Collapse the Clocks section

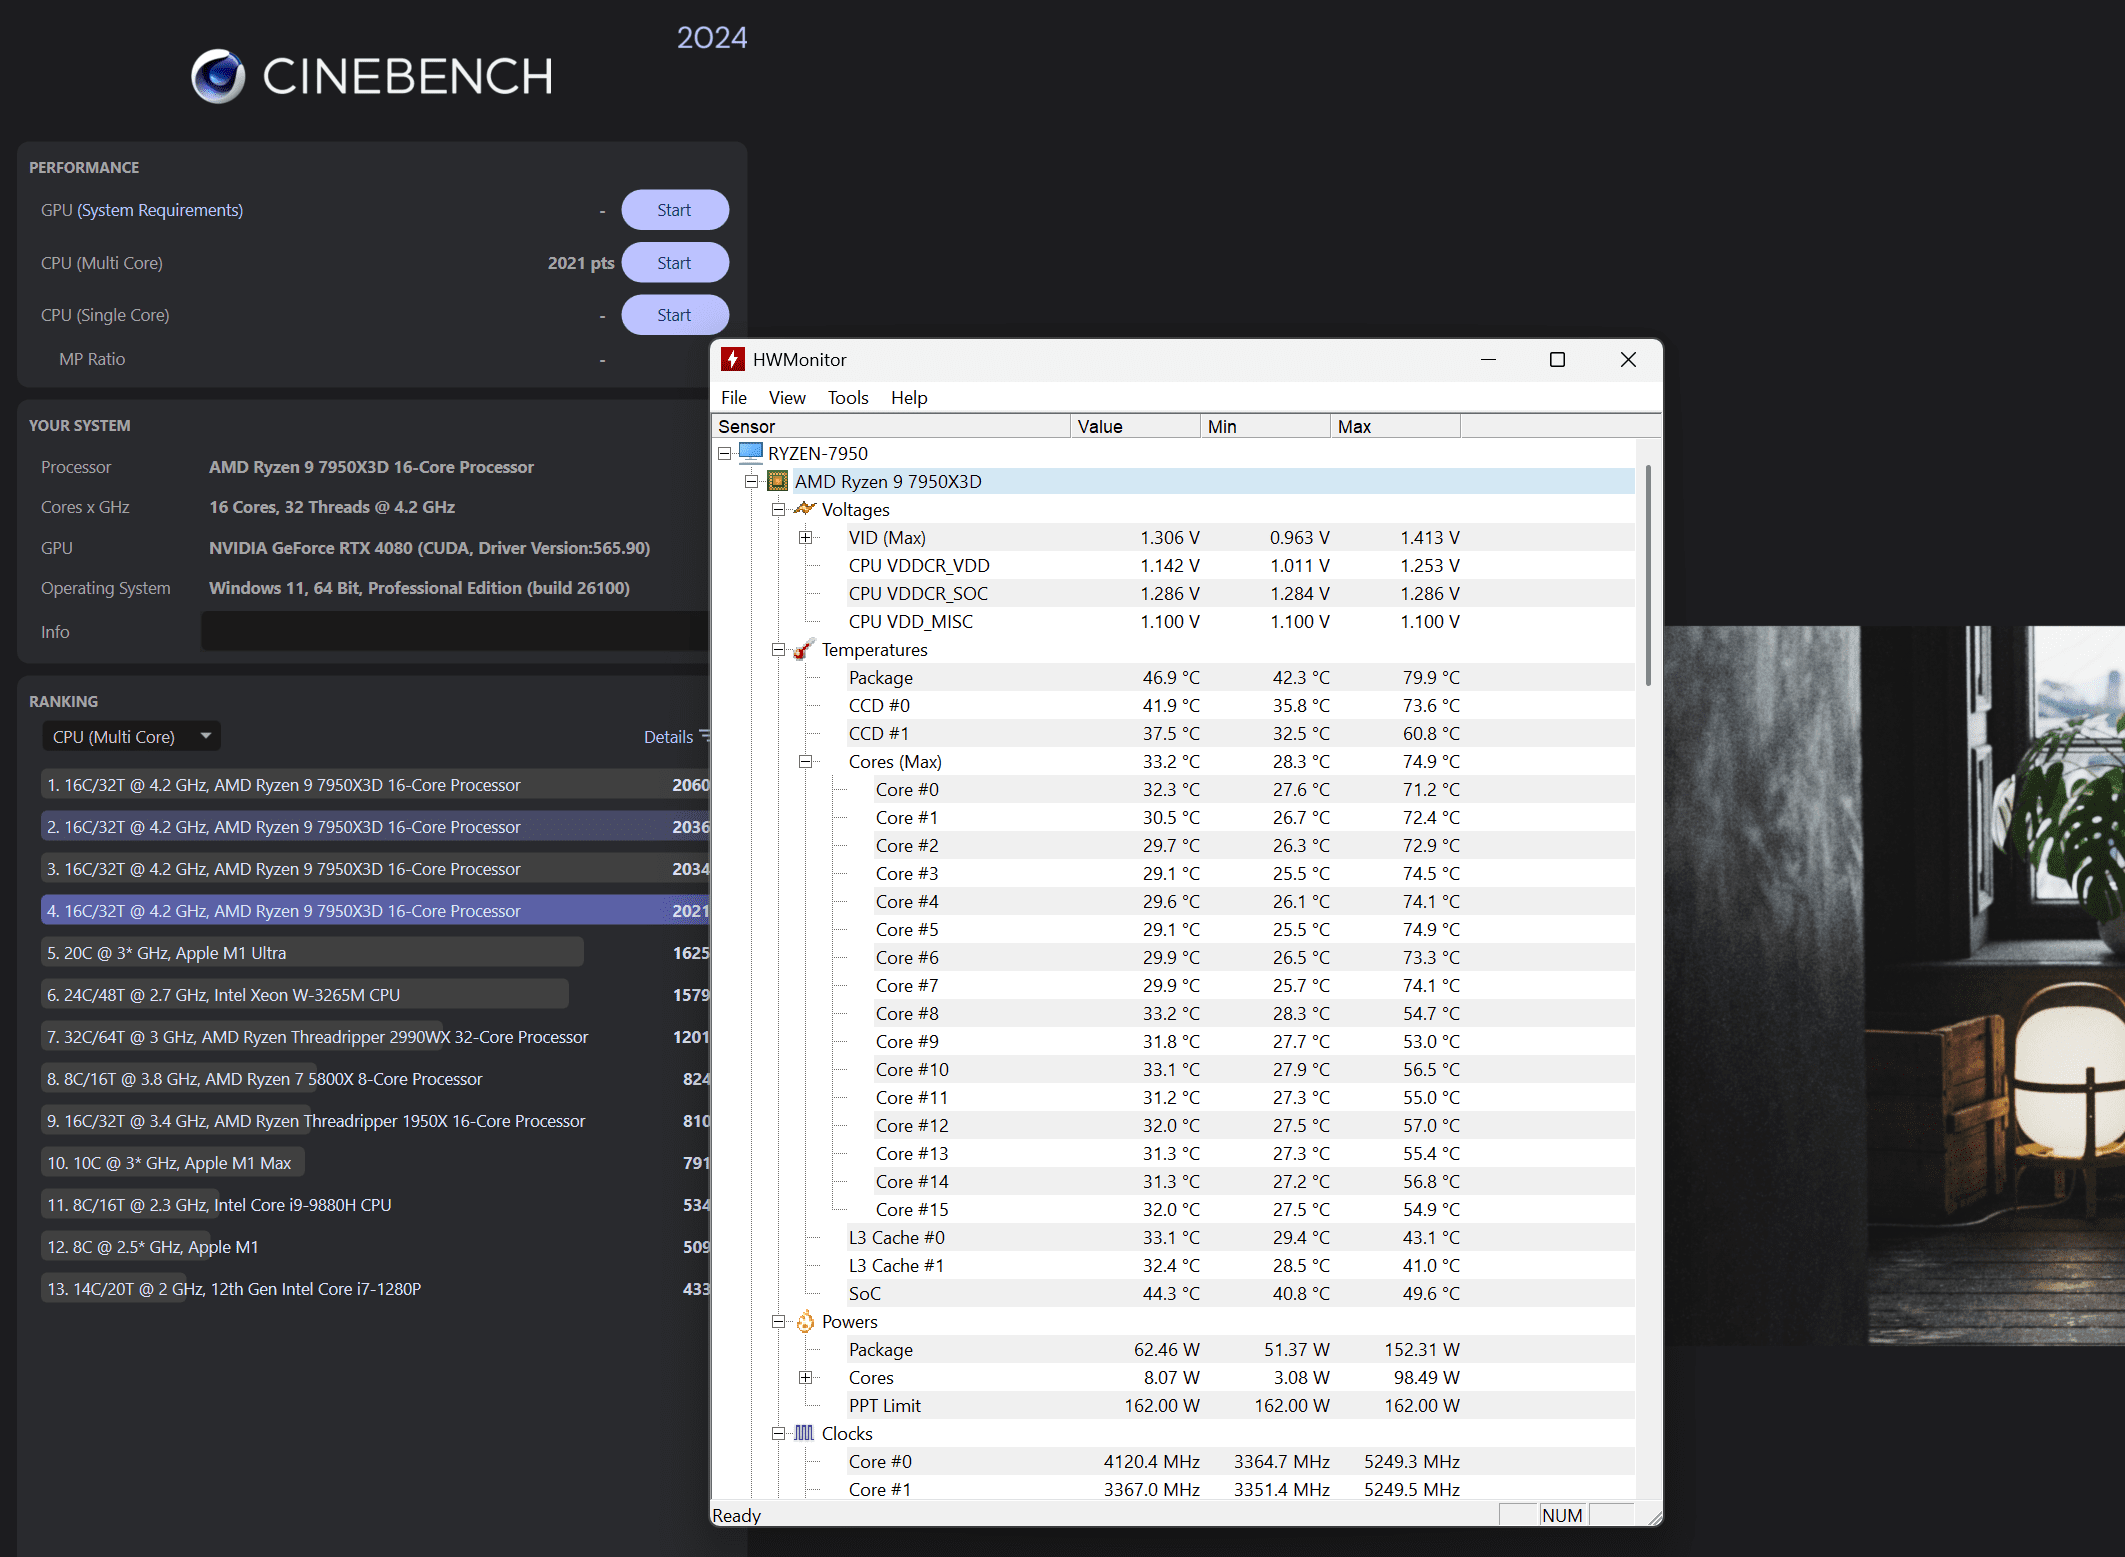[778, 1433]
